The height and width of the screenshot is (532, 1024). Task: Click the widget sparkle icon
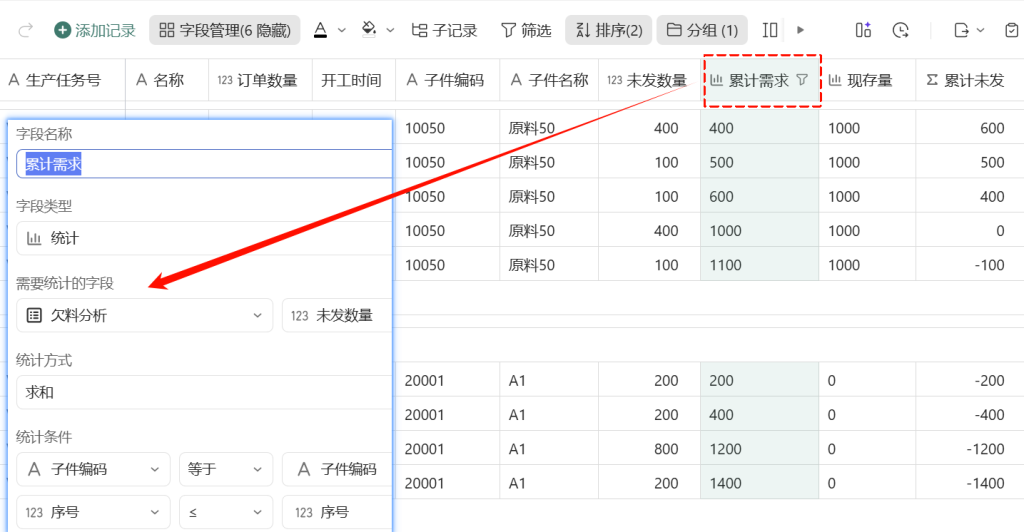tap(863, 30)
